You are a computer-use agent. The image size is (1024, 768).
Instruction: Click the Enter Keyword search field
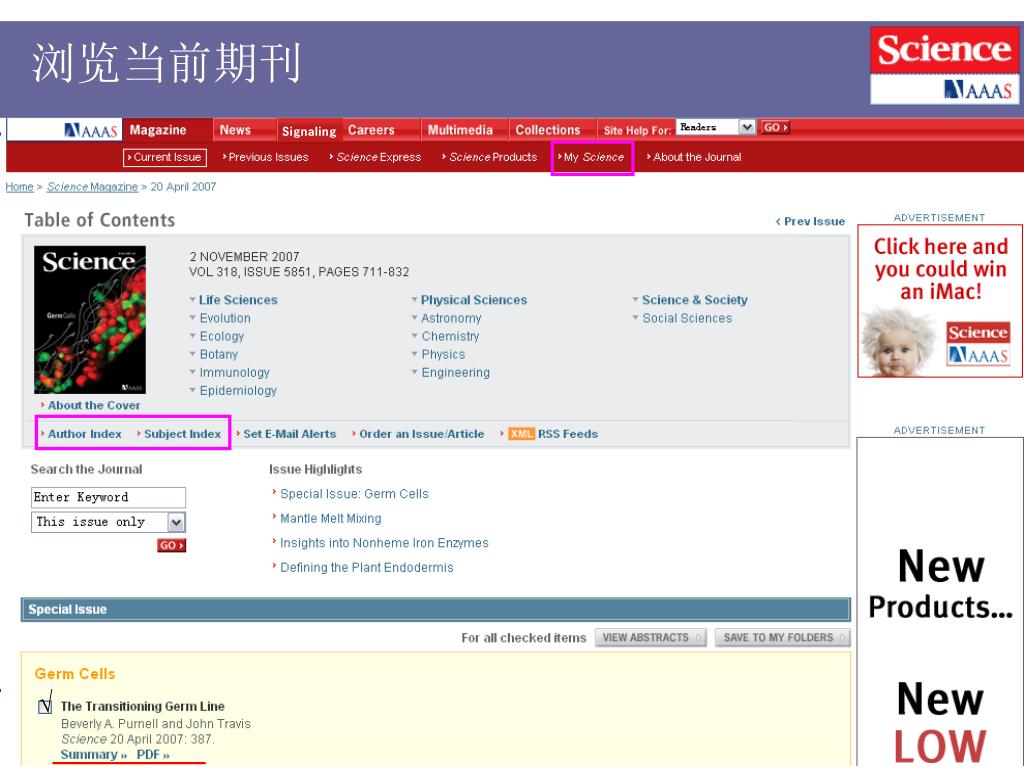pos(108,497)
